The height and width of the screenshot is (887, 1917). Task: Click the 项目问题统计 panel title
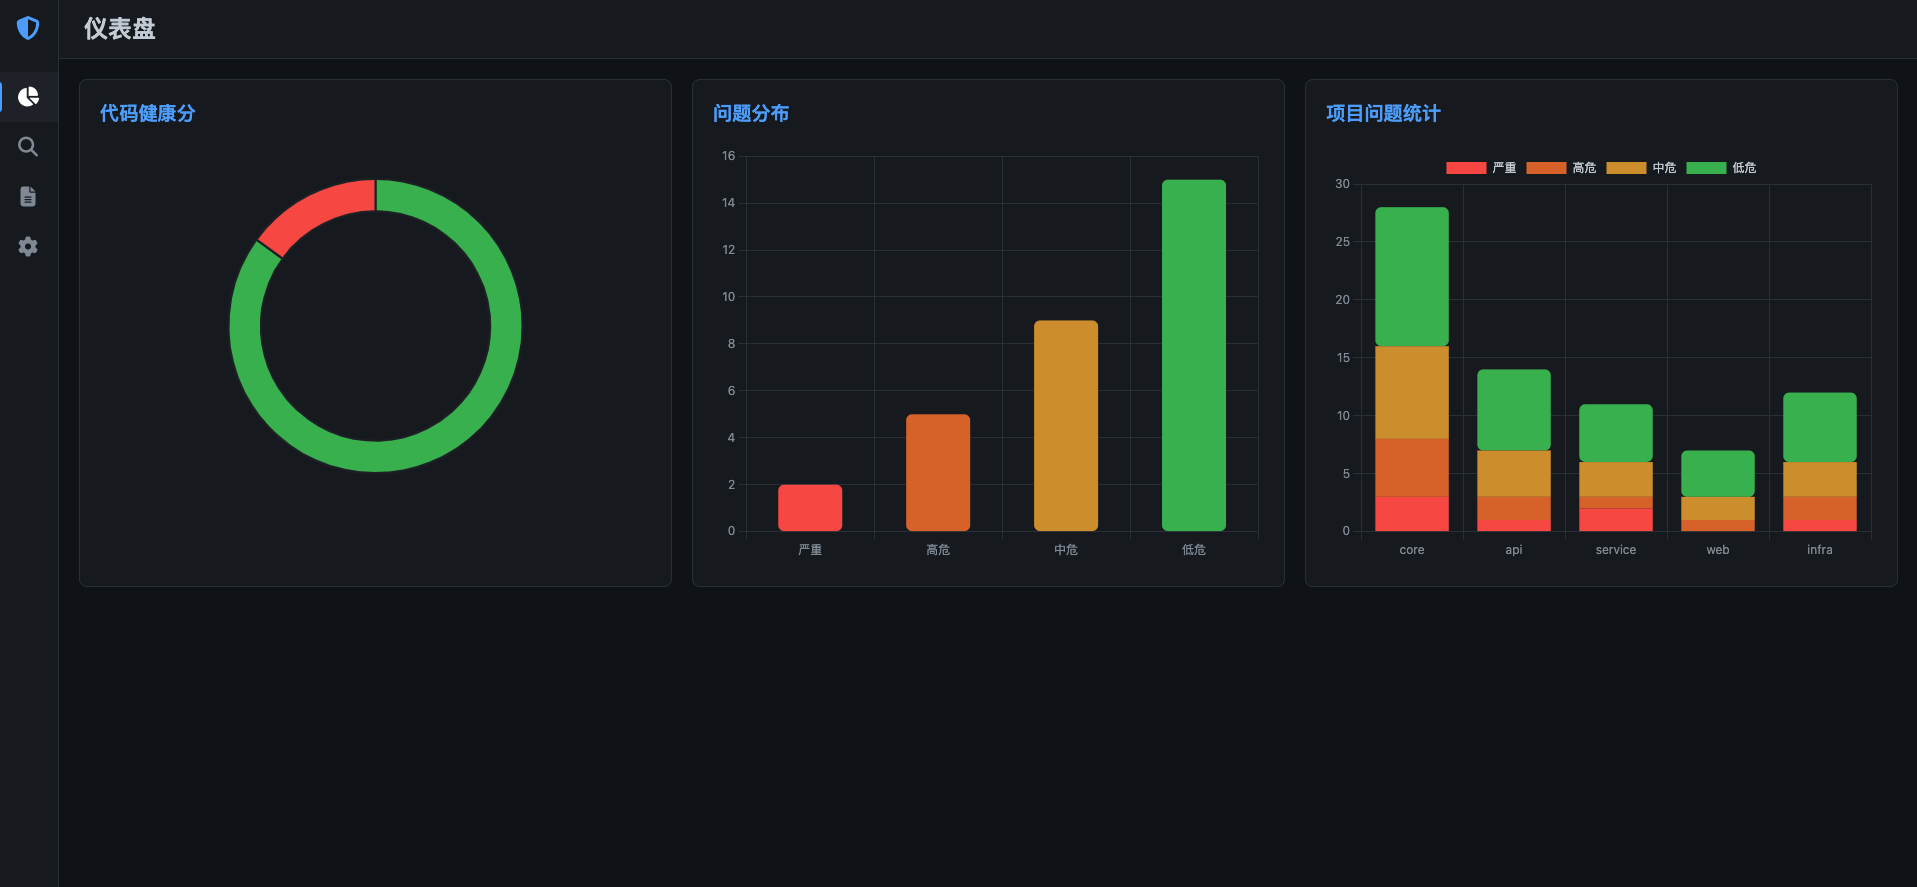[x=1383, y=114]
